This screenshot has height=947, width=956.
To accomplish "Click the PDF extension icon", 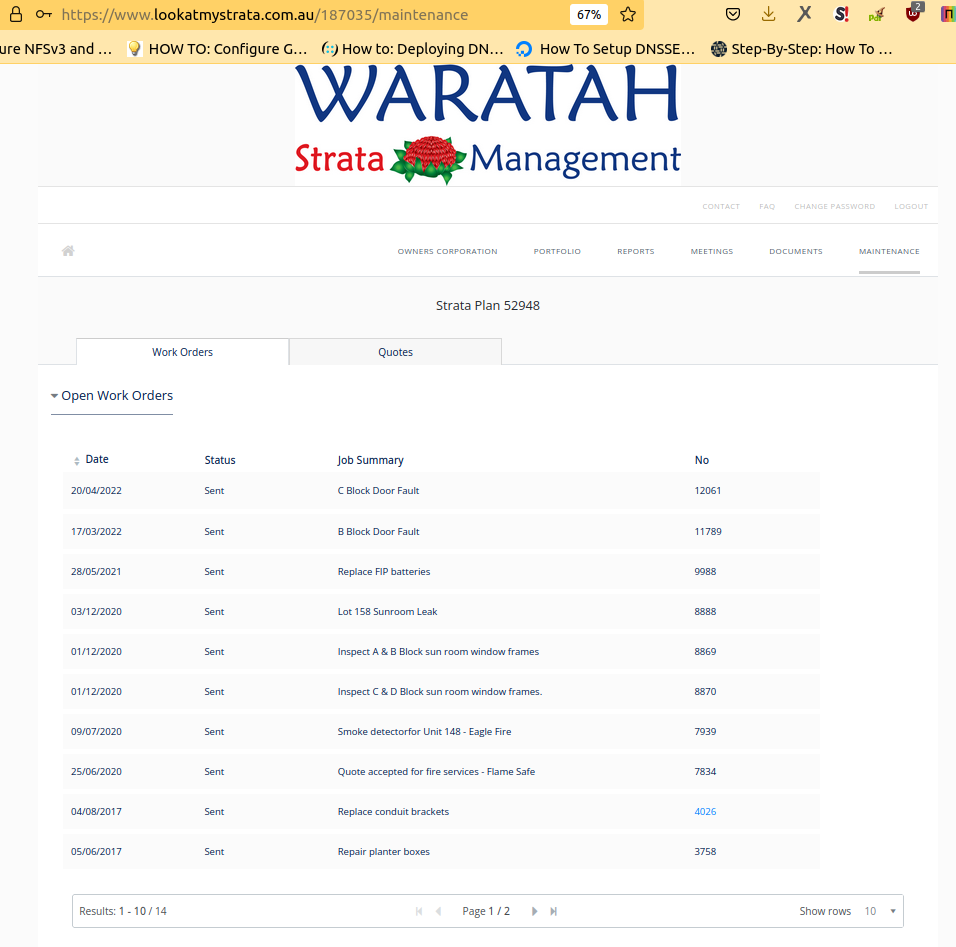I will (x=876, y=15).
